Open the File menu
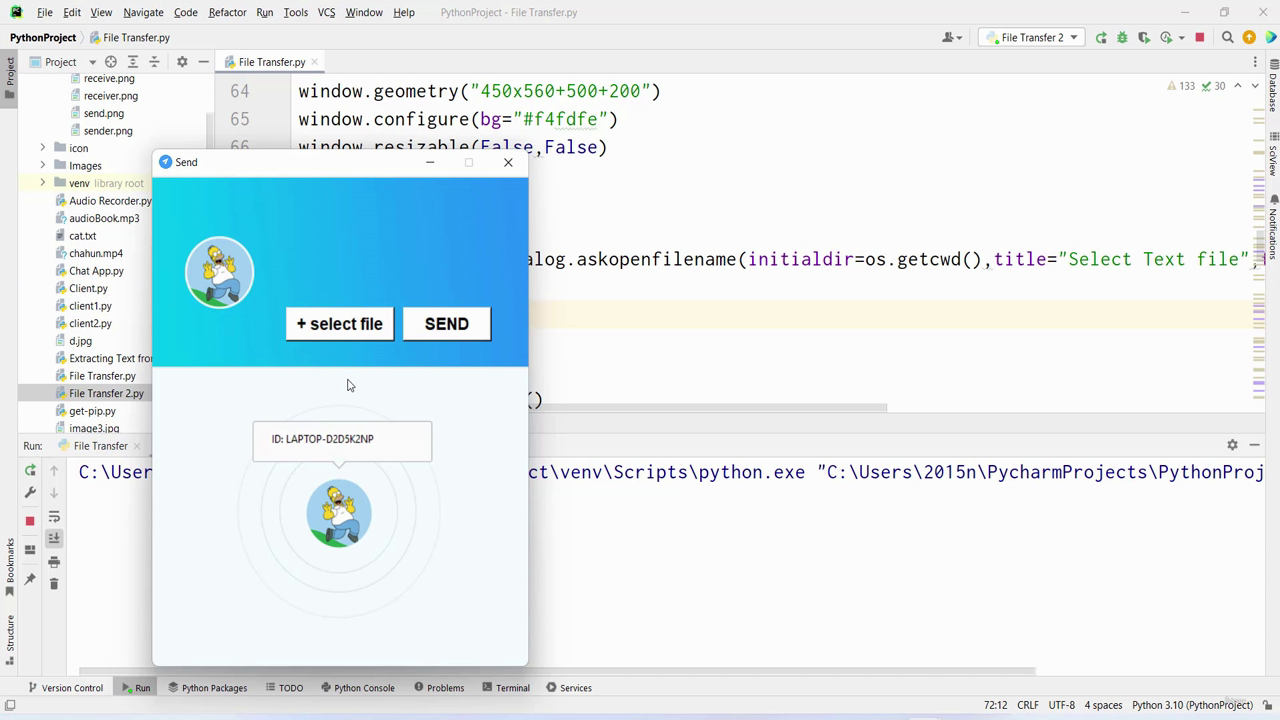Screen dimensions: 1280x720 tap(44, 12)
